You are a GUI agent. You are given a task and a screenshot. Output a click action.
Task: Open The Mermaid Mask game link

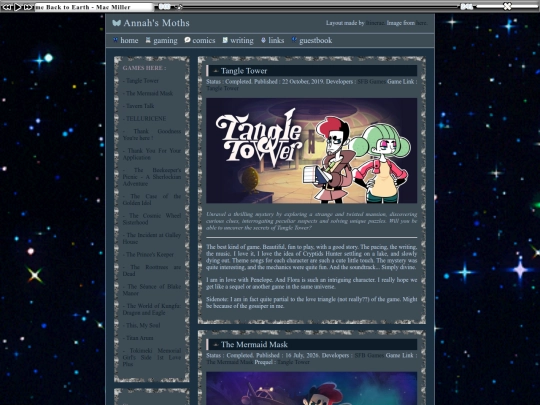[230, 362]
